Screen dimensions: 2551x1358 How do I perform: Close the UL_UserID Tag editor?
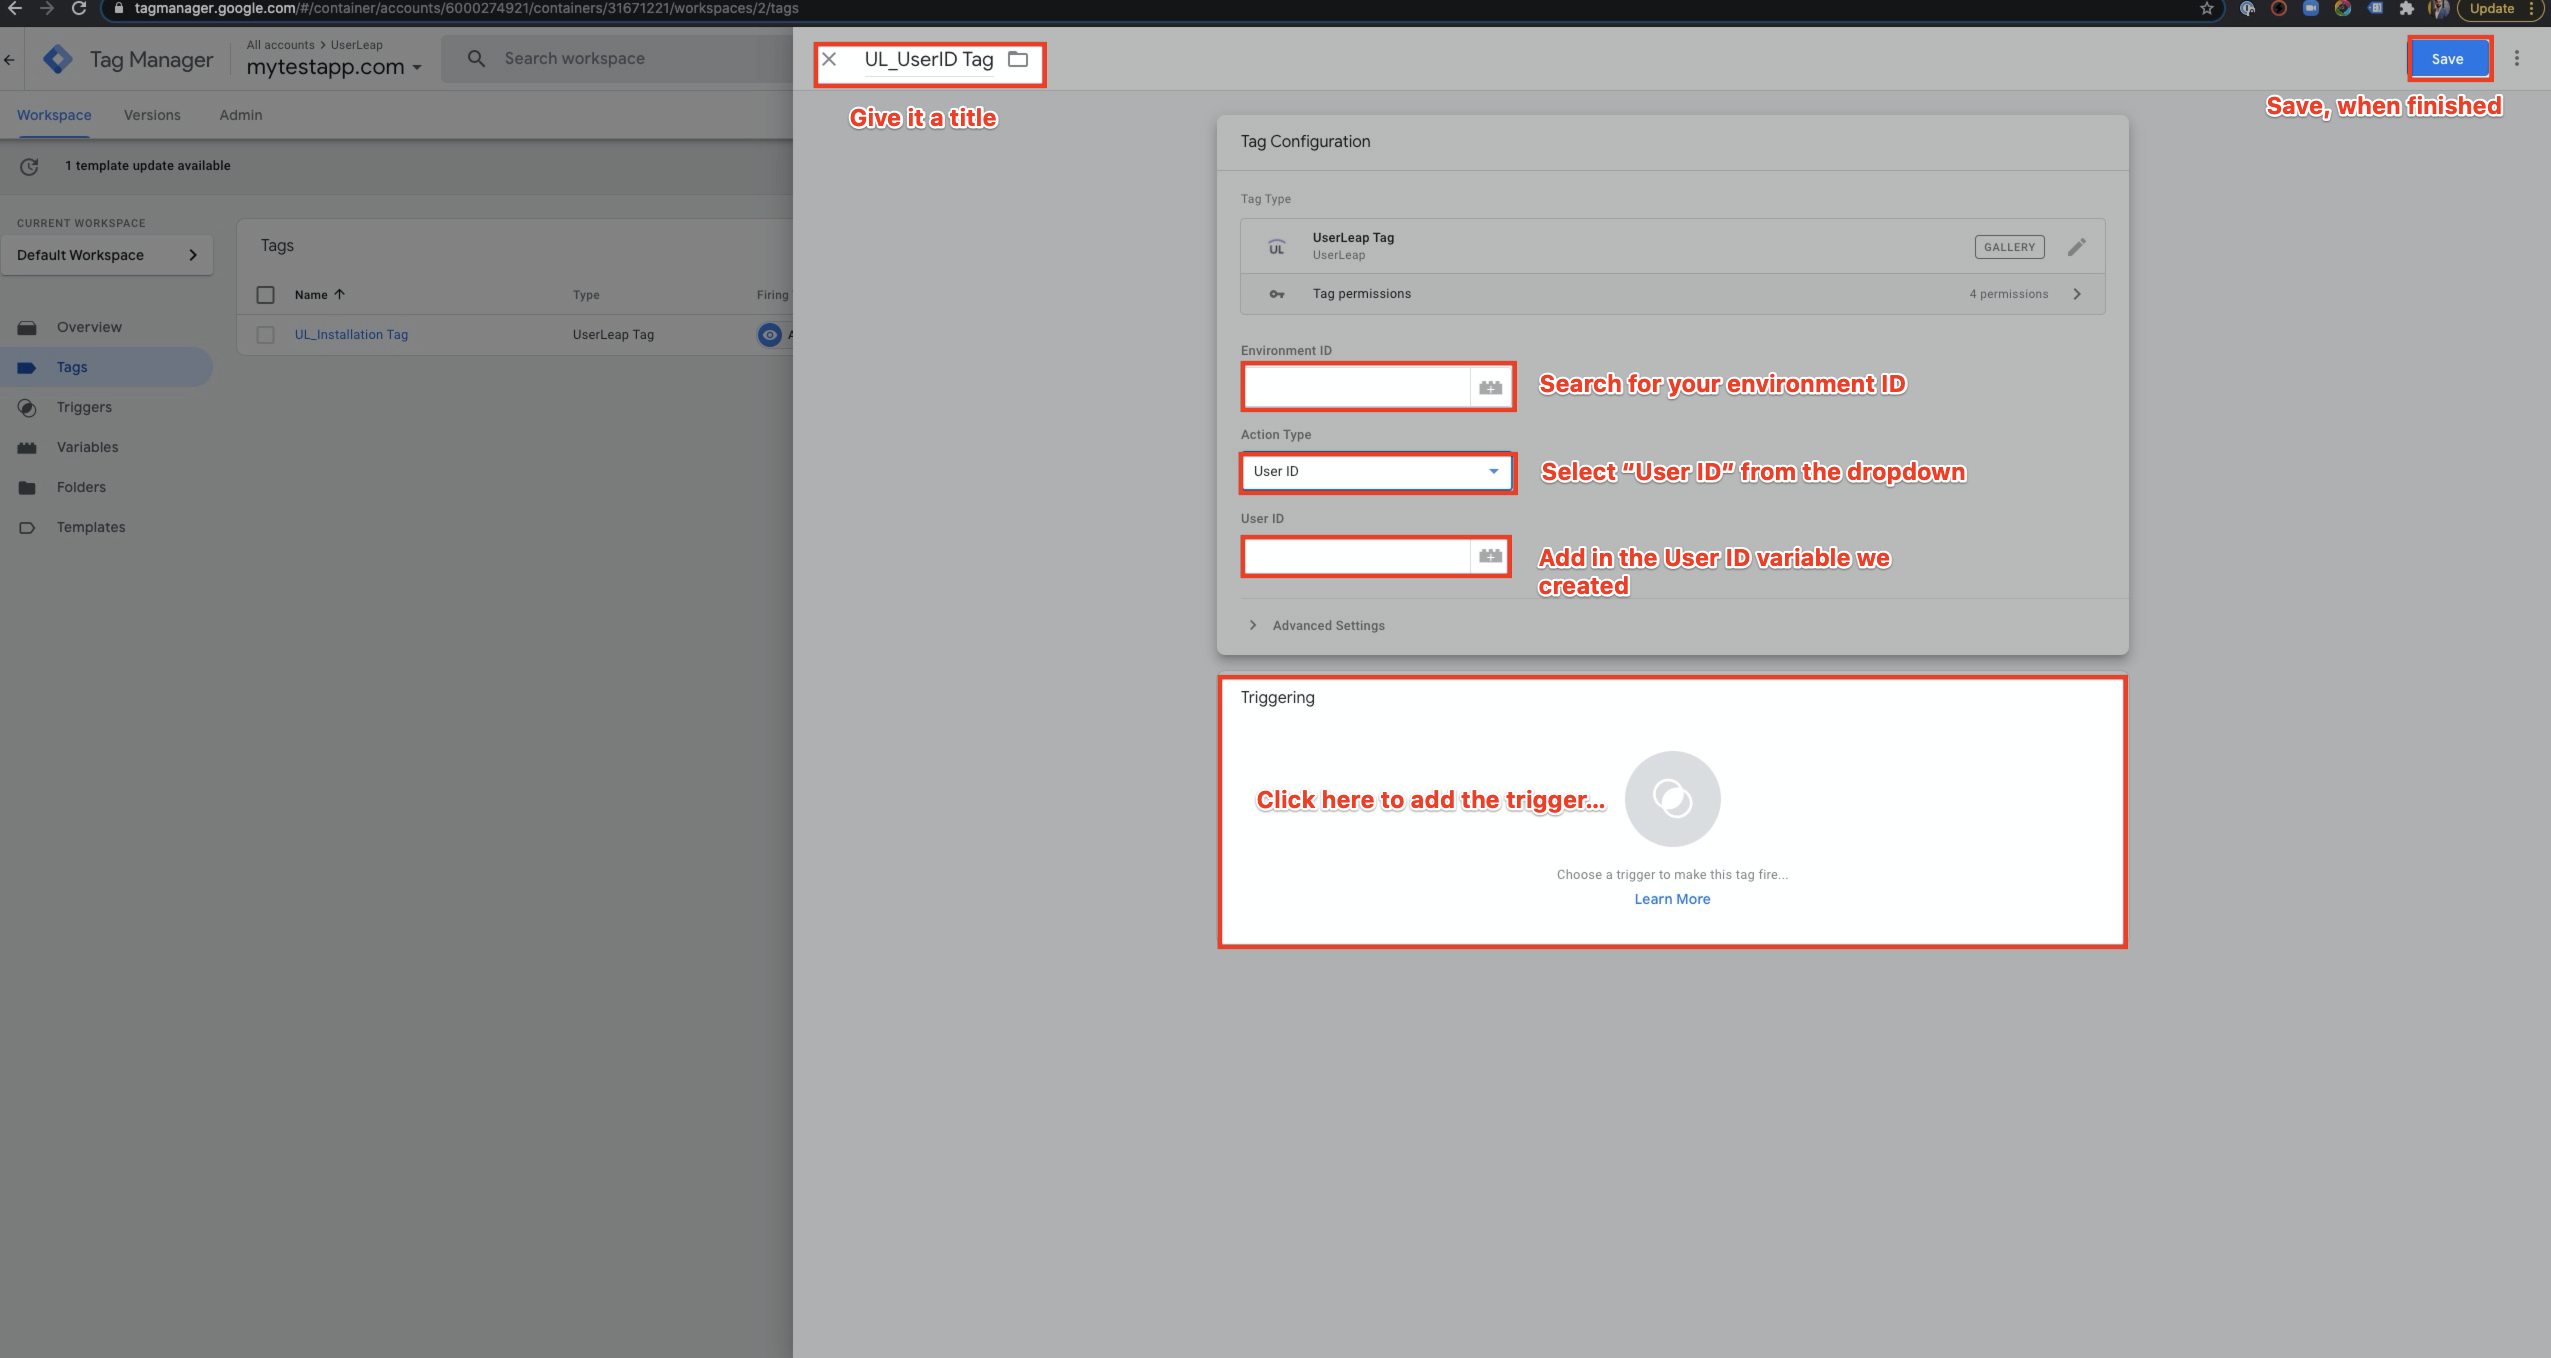pos(829,59)
